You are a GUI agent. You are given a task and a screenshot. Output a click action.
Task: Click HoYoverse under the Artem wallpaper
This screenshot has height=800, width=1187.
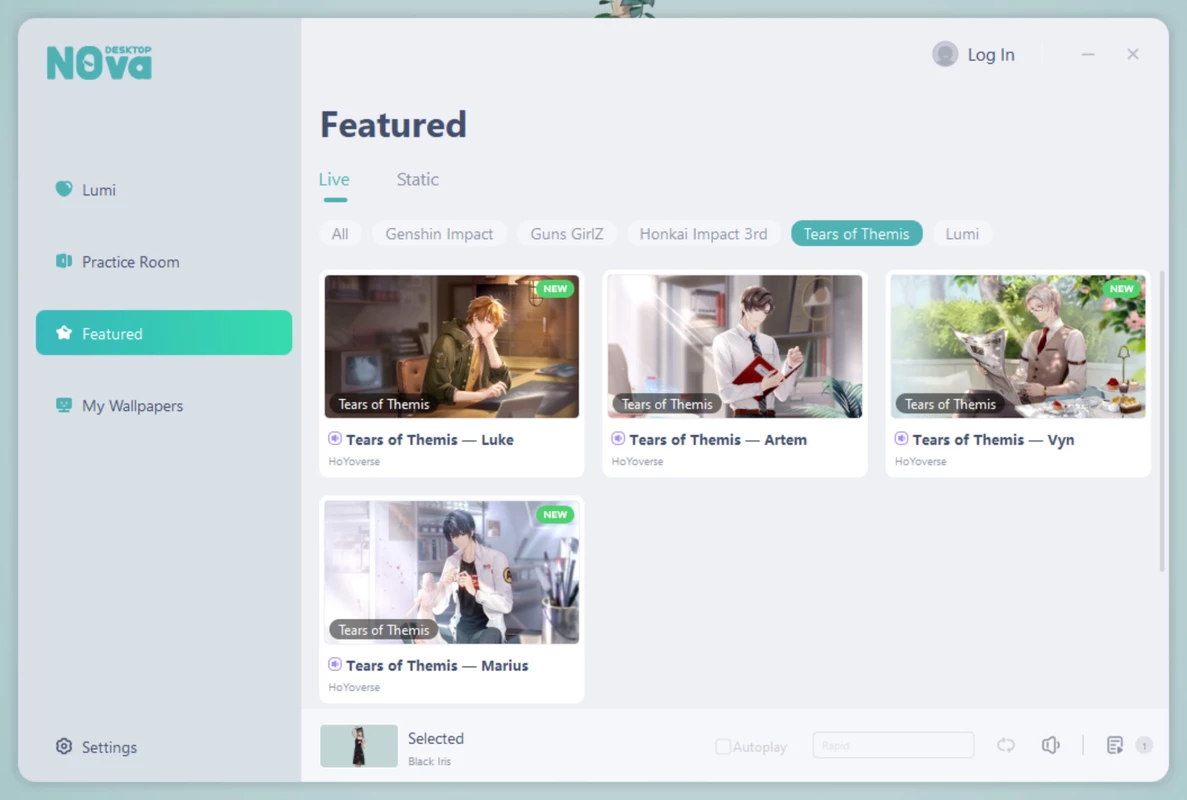(637, 461)
